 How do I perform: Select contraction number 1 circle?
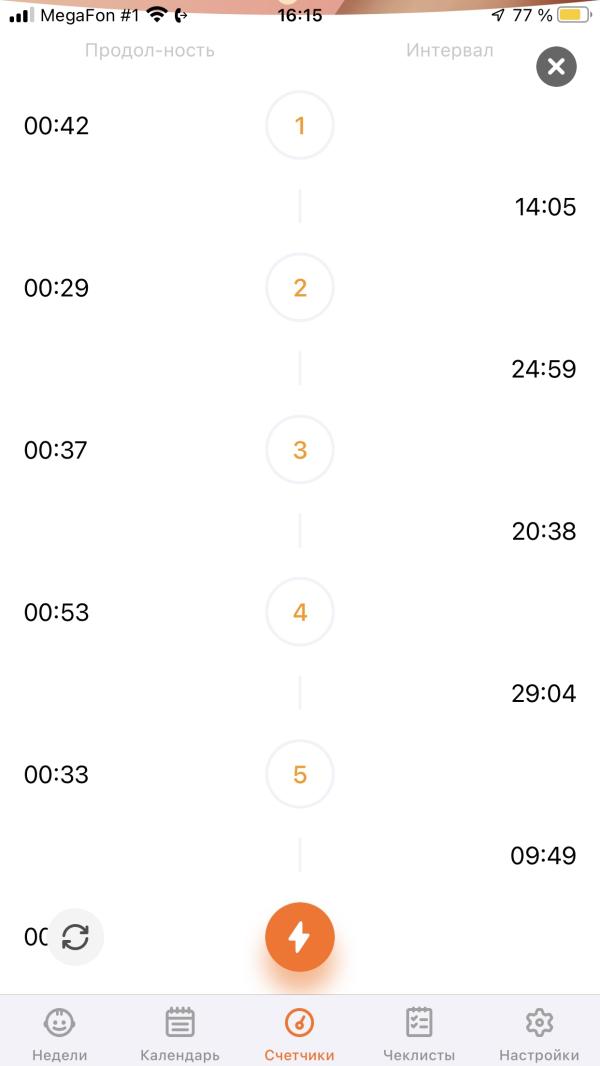coord(300,125)
